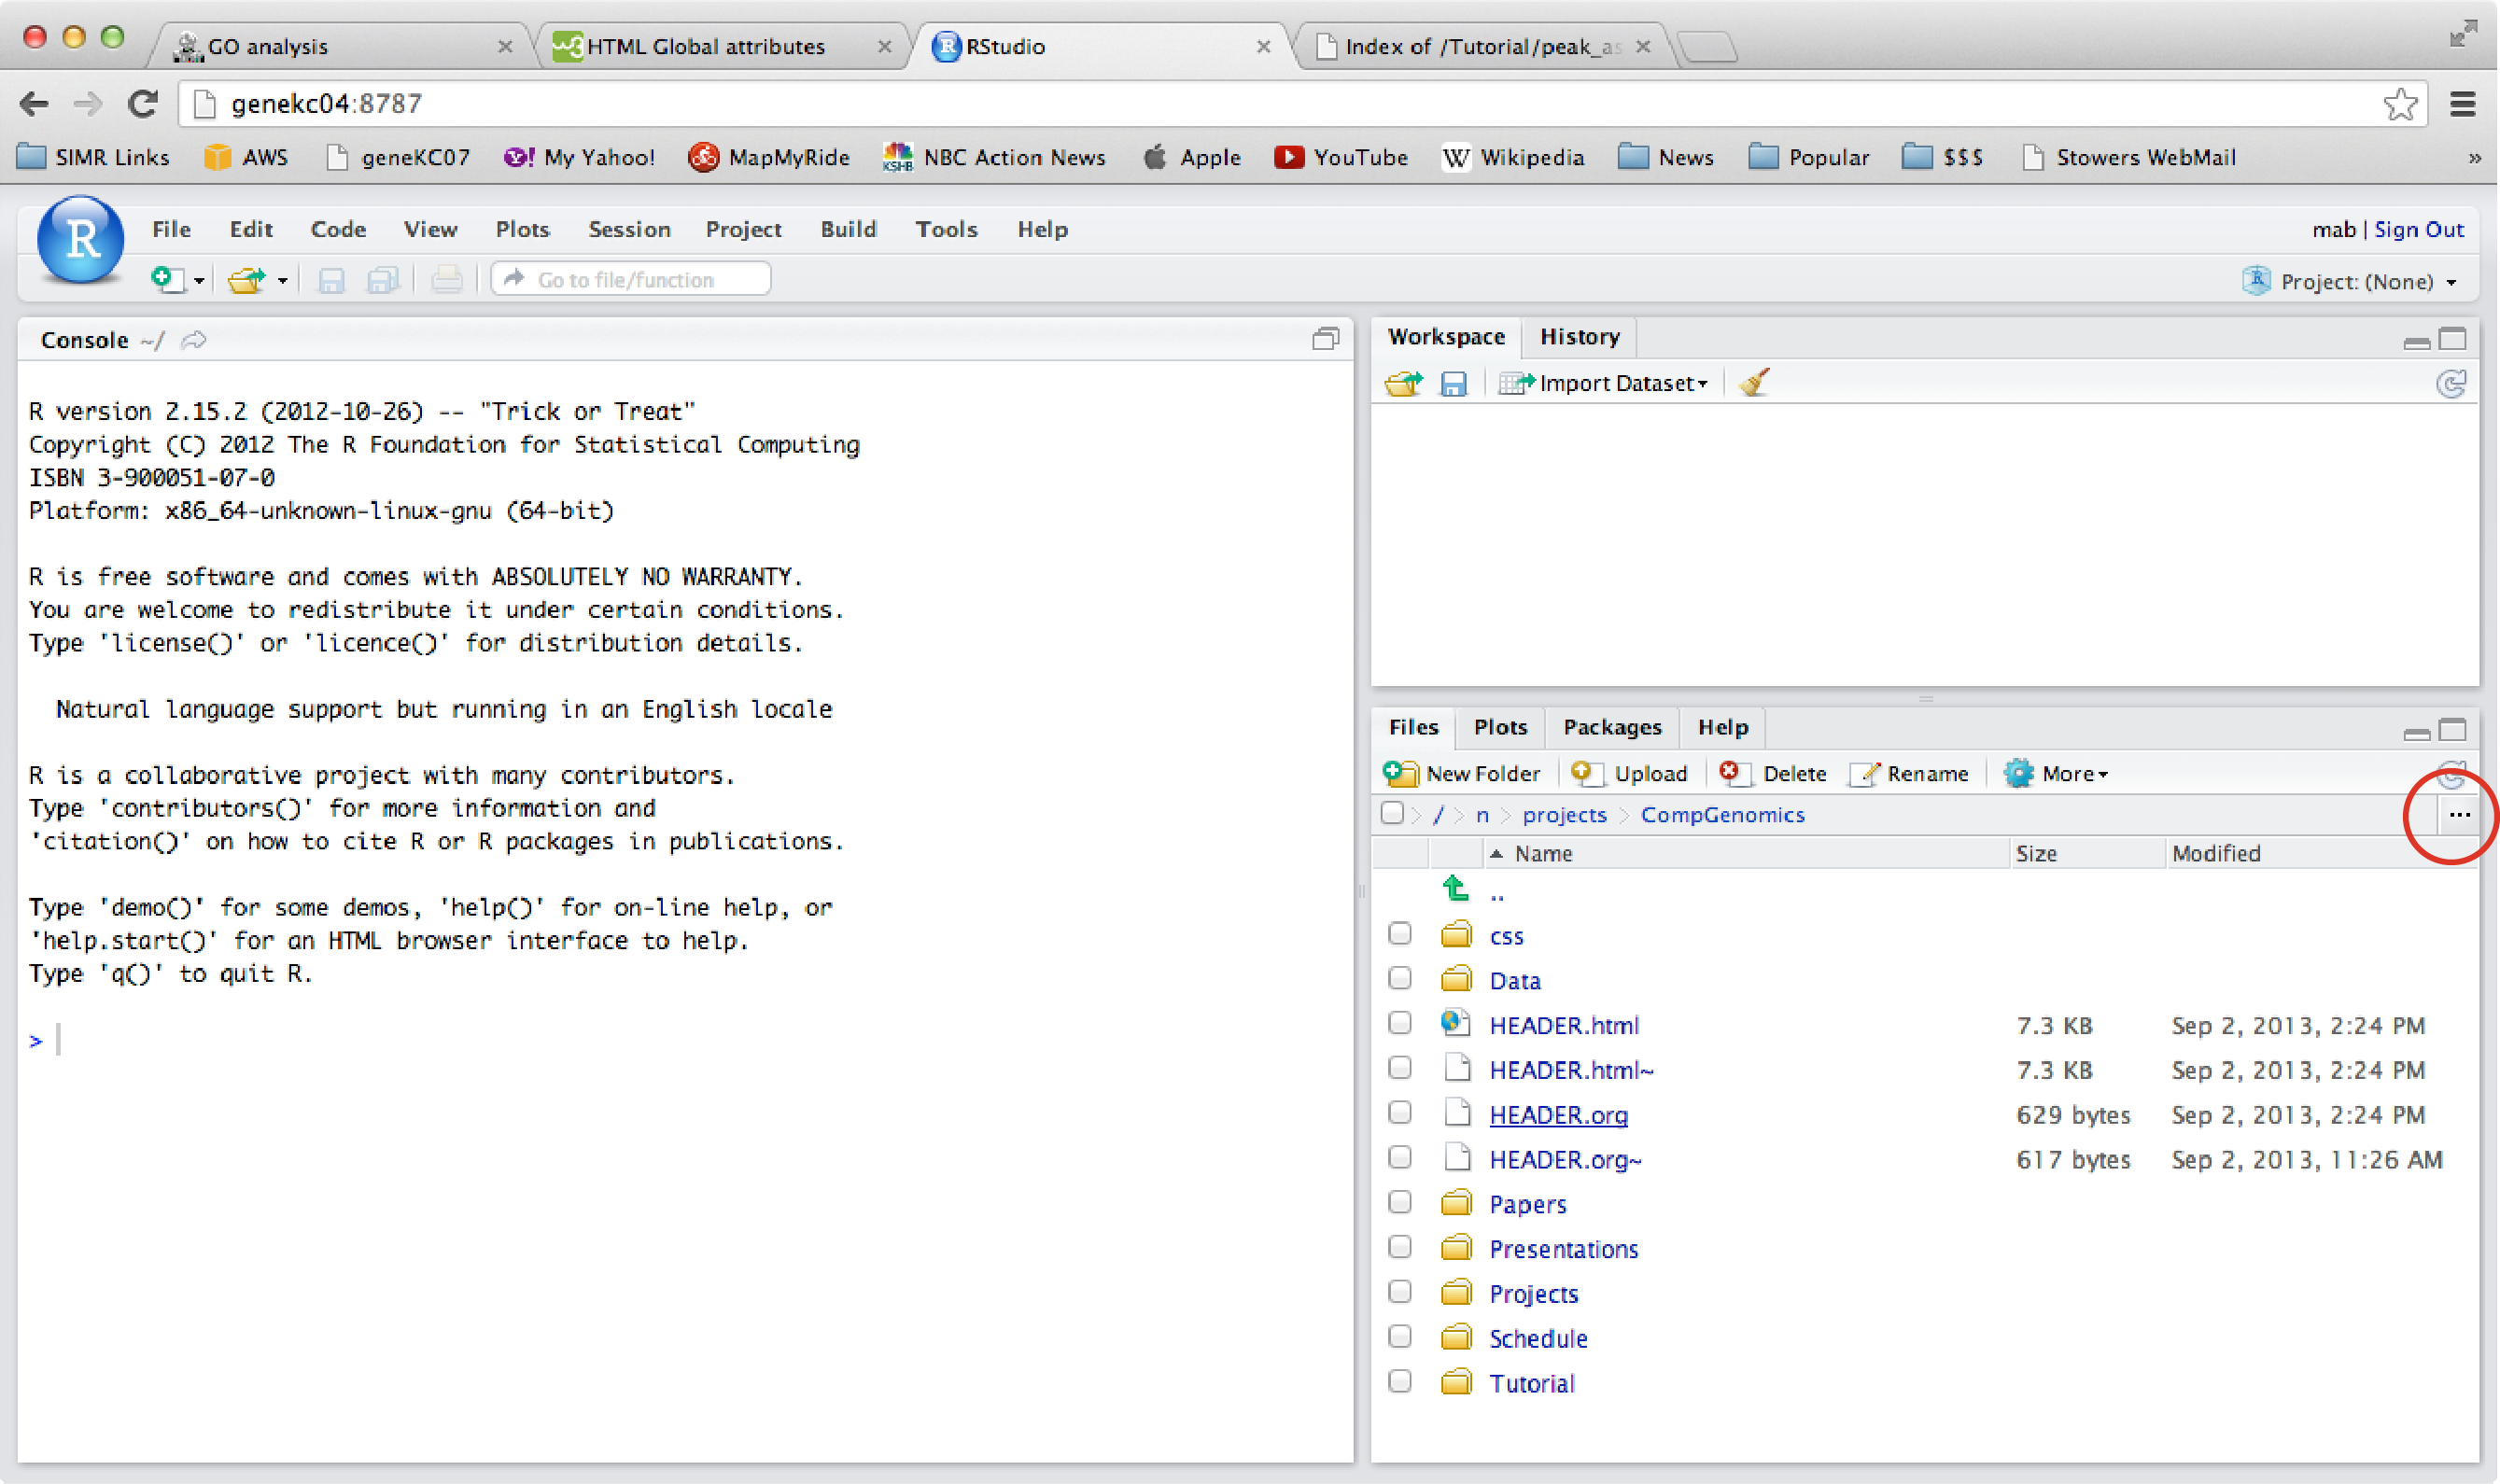Click the New Folder button

click(x=1461, y=773)
